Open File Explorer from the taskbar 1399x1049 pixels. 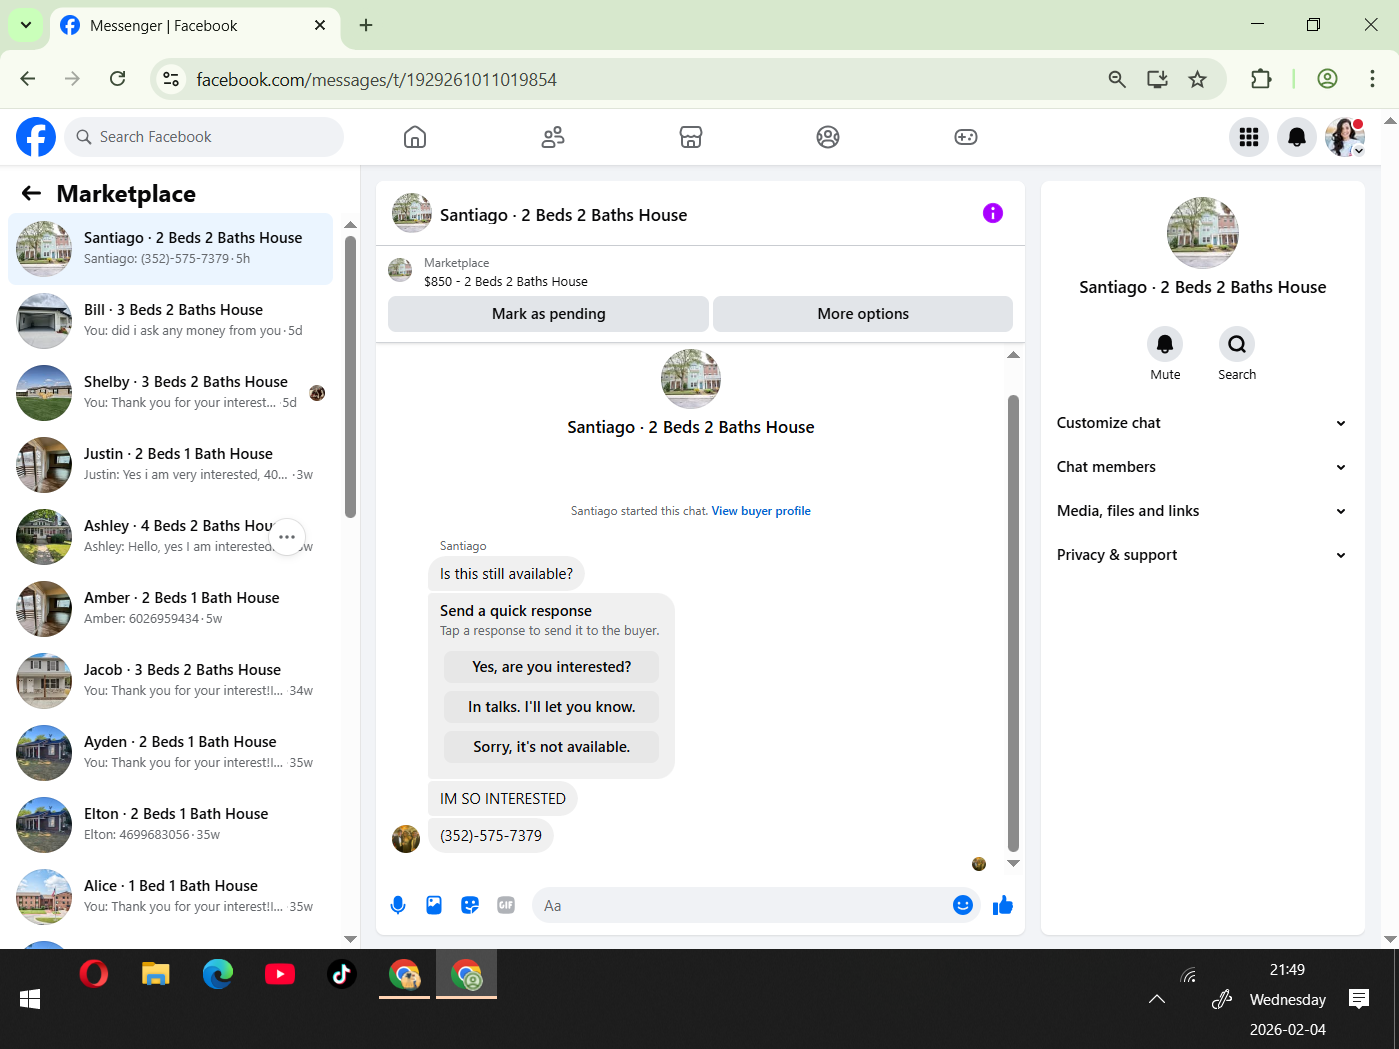156,974
